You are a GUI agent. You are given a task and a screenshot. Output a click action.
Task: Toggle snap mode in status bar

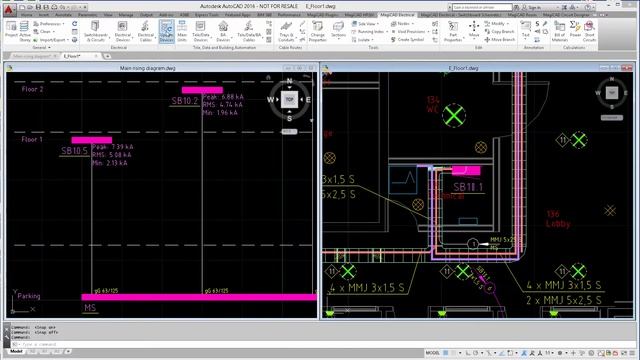453,353
